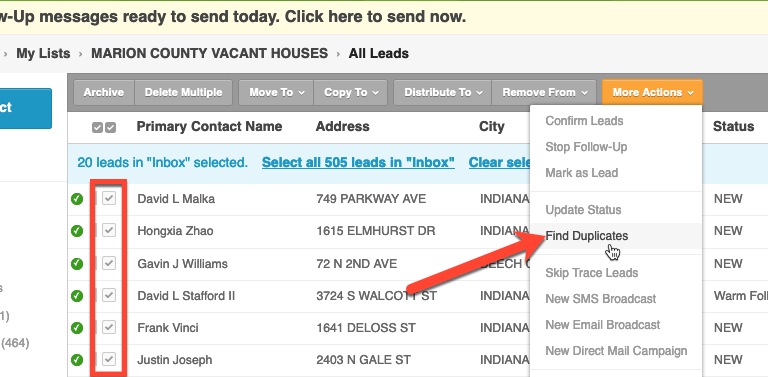Click green check icon beside David L Malka
This screenshot has height=377, width=768.
click(77, 199)
